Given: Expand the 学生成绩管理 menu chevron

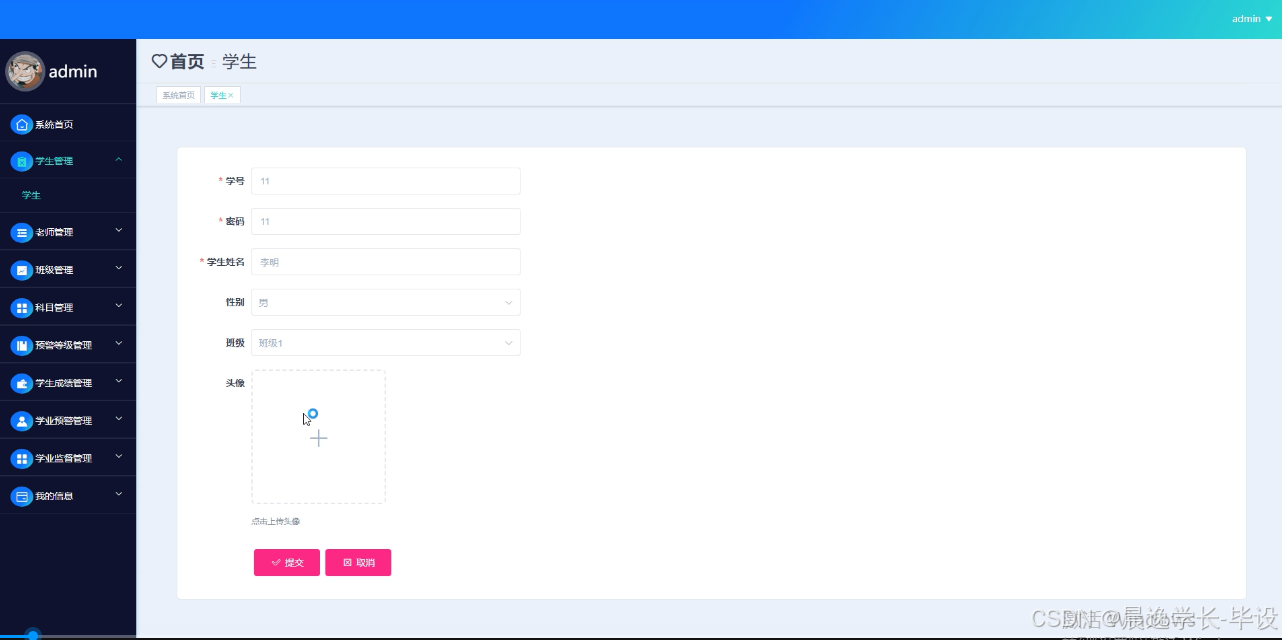Looking at the screenshot, I should 119,381.
